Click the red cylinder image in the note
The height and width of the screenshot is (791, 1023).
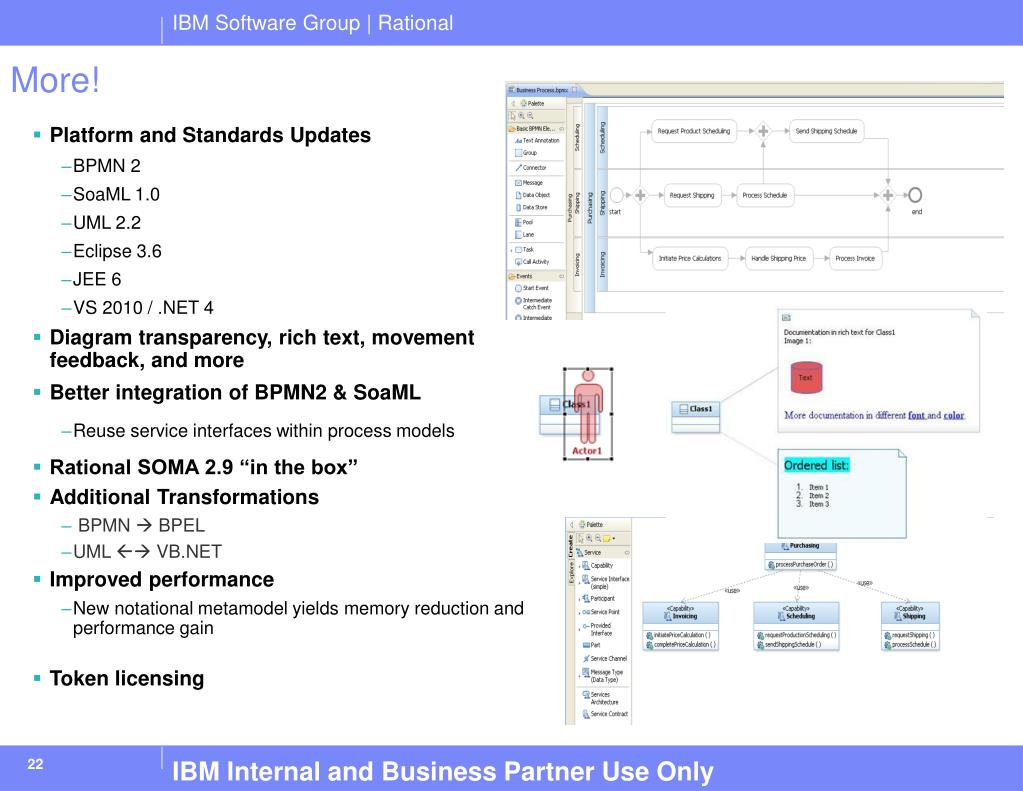pos(806,378)
